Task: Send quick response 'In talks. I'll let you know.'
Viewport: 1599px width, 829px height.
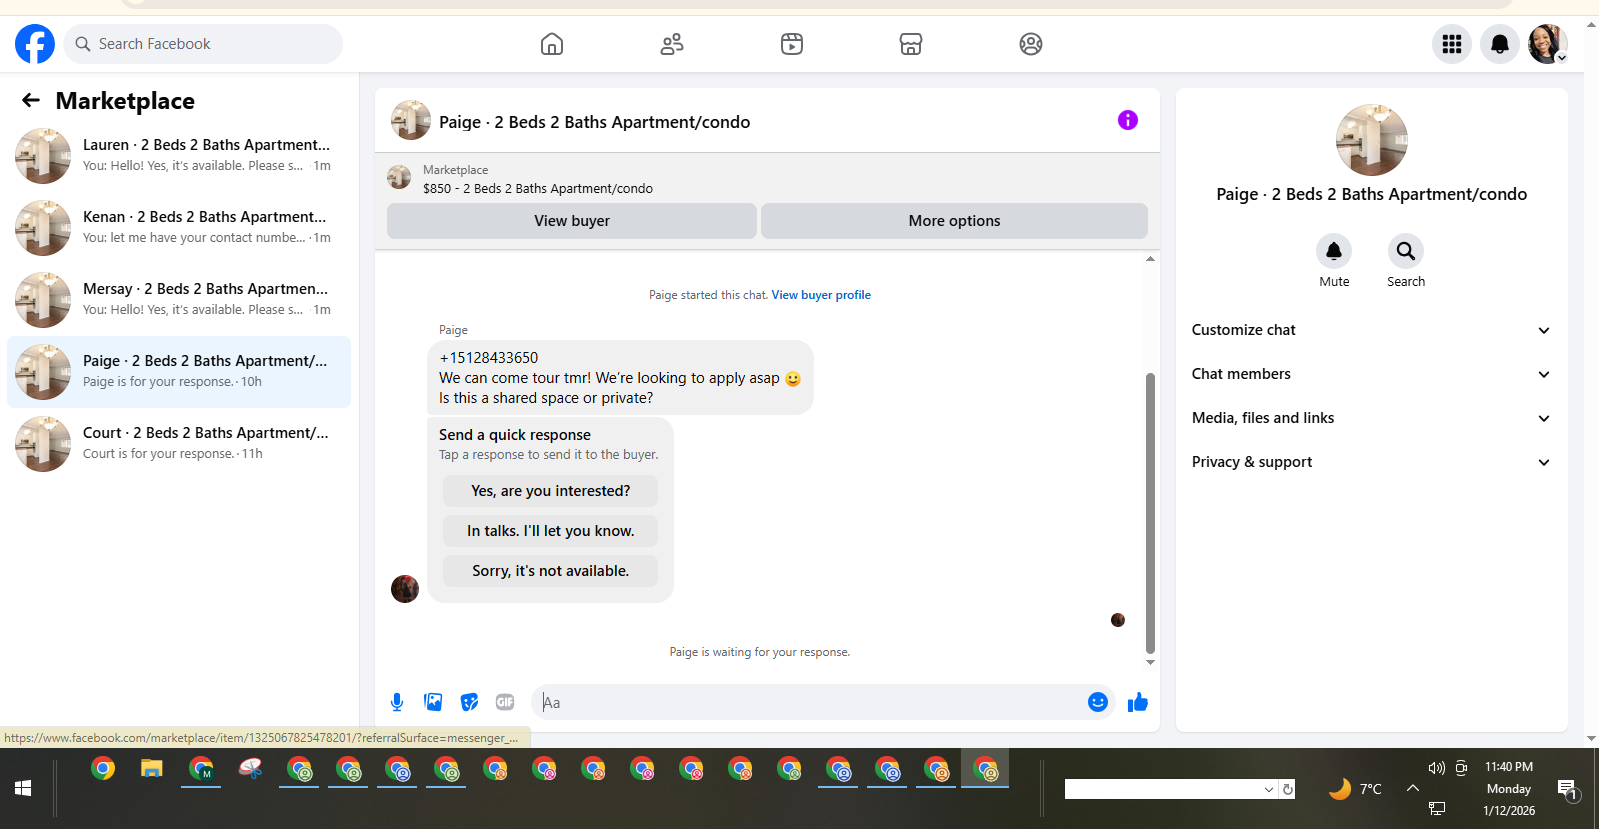Action: coord(550,531)
